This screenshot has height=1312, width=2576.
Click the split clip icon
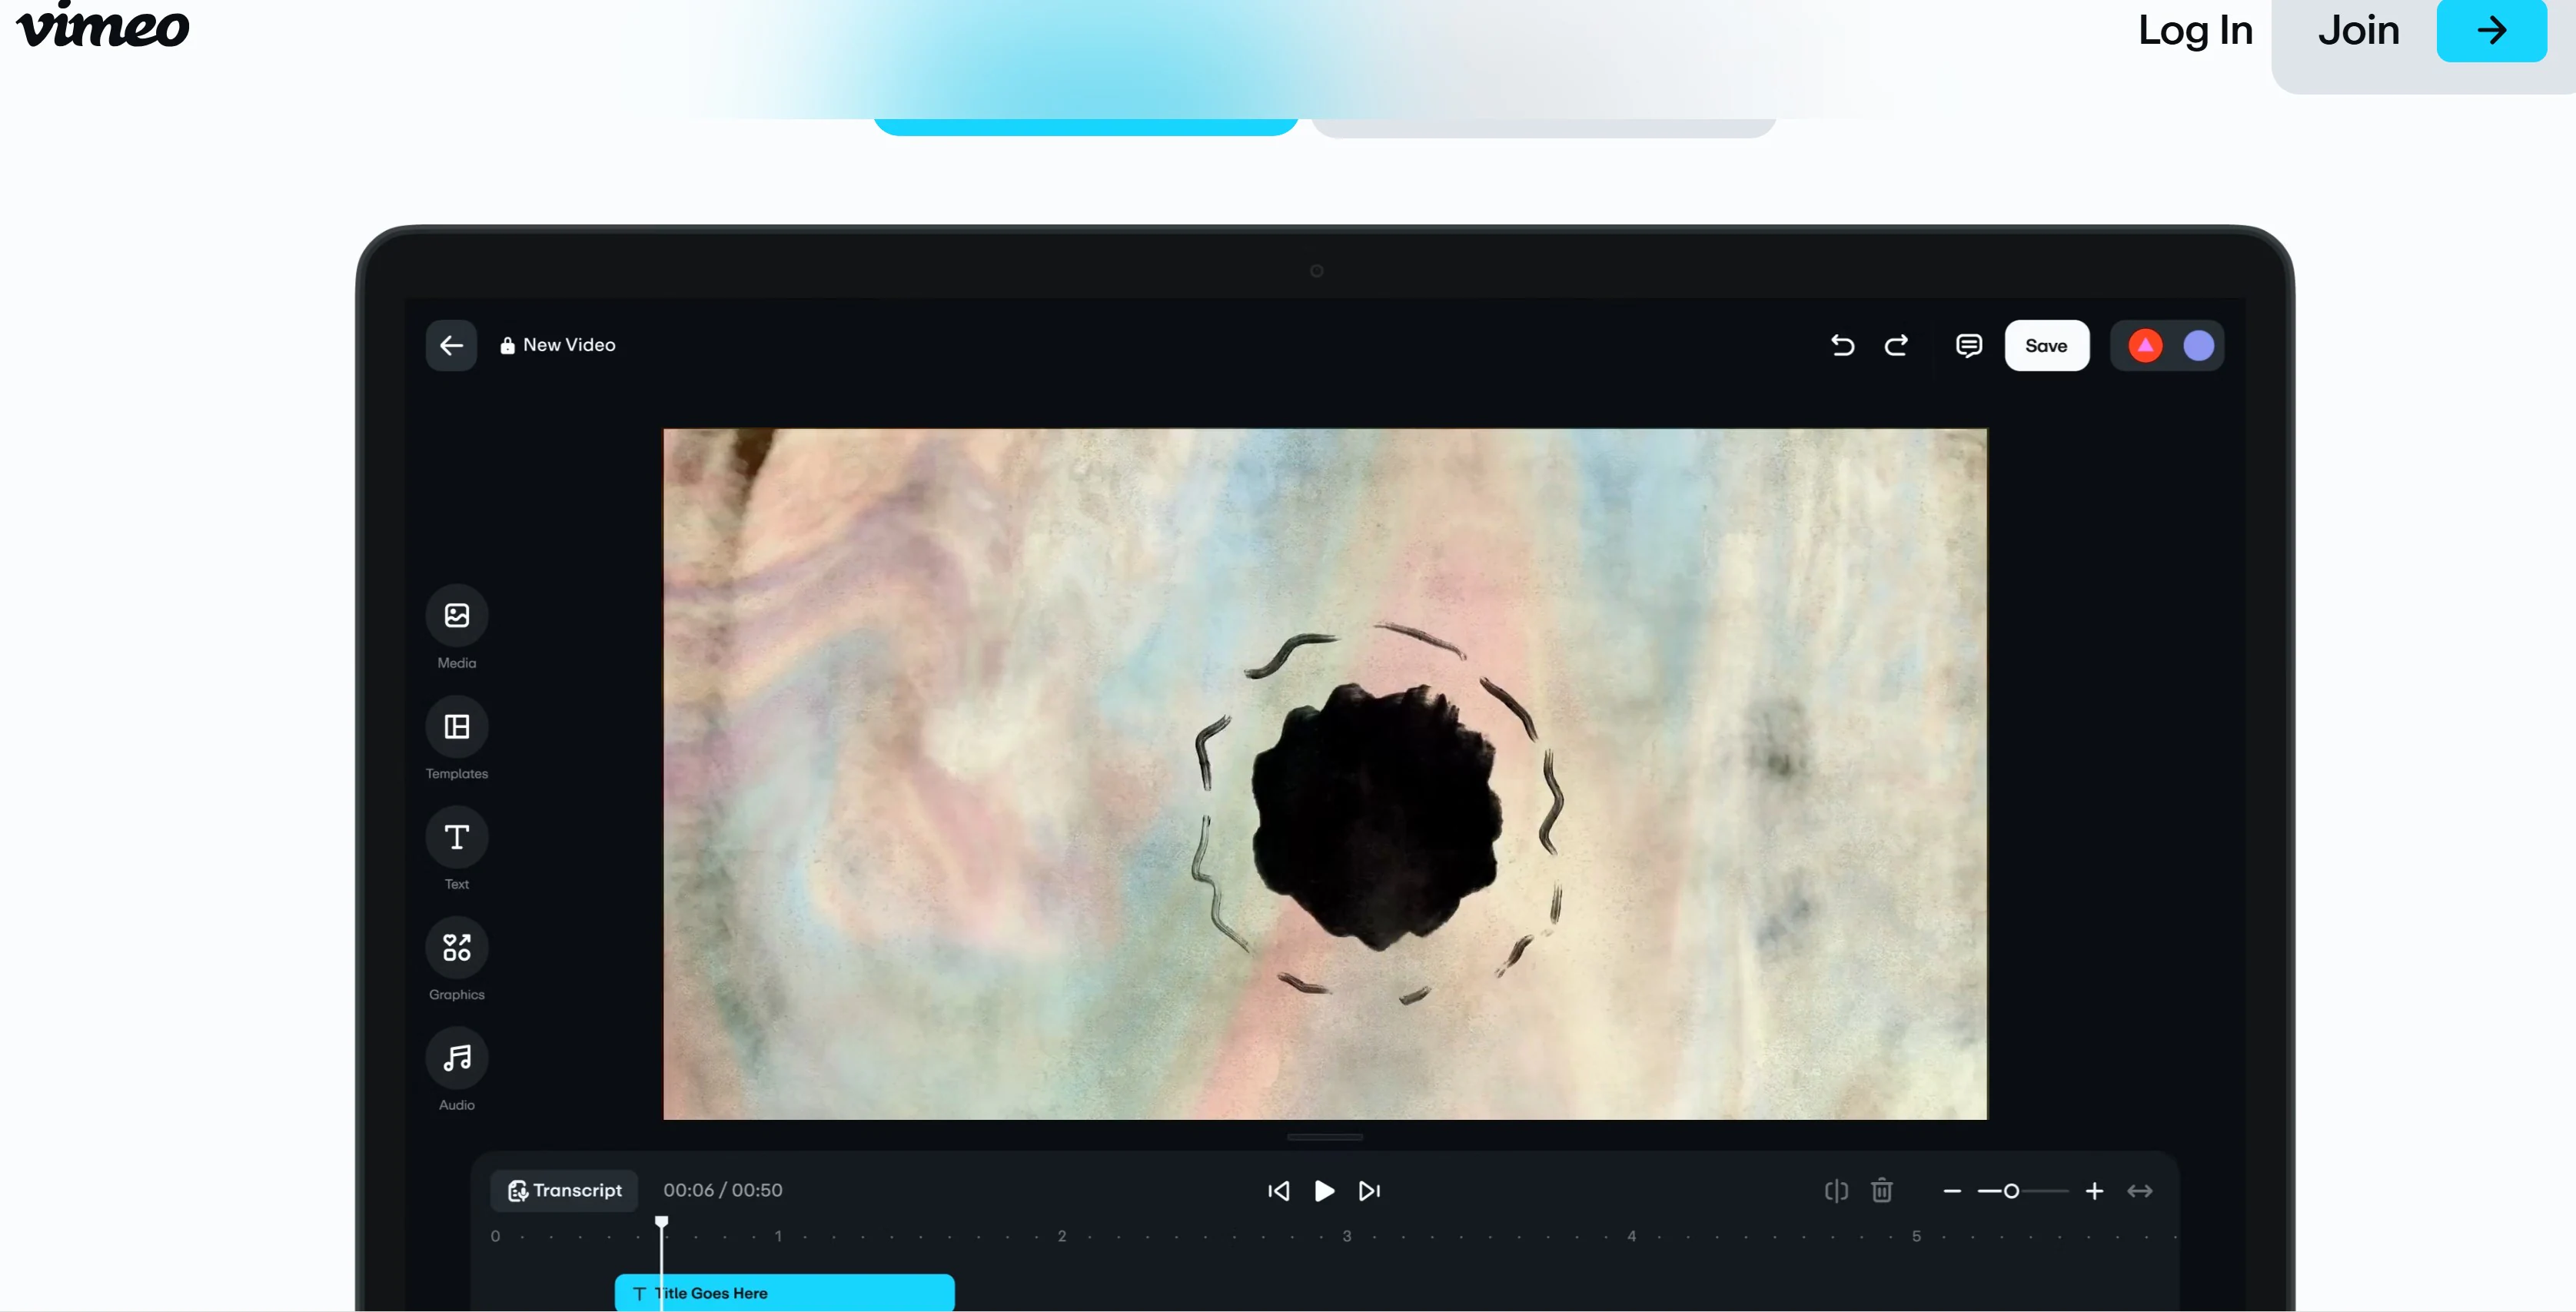(1835, 1190)
